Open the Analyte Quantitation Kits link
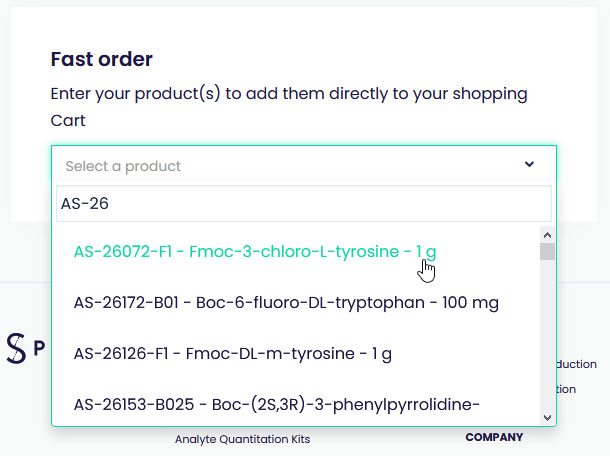Screen dimensions: 610x456 [242, 439]
